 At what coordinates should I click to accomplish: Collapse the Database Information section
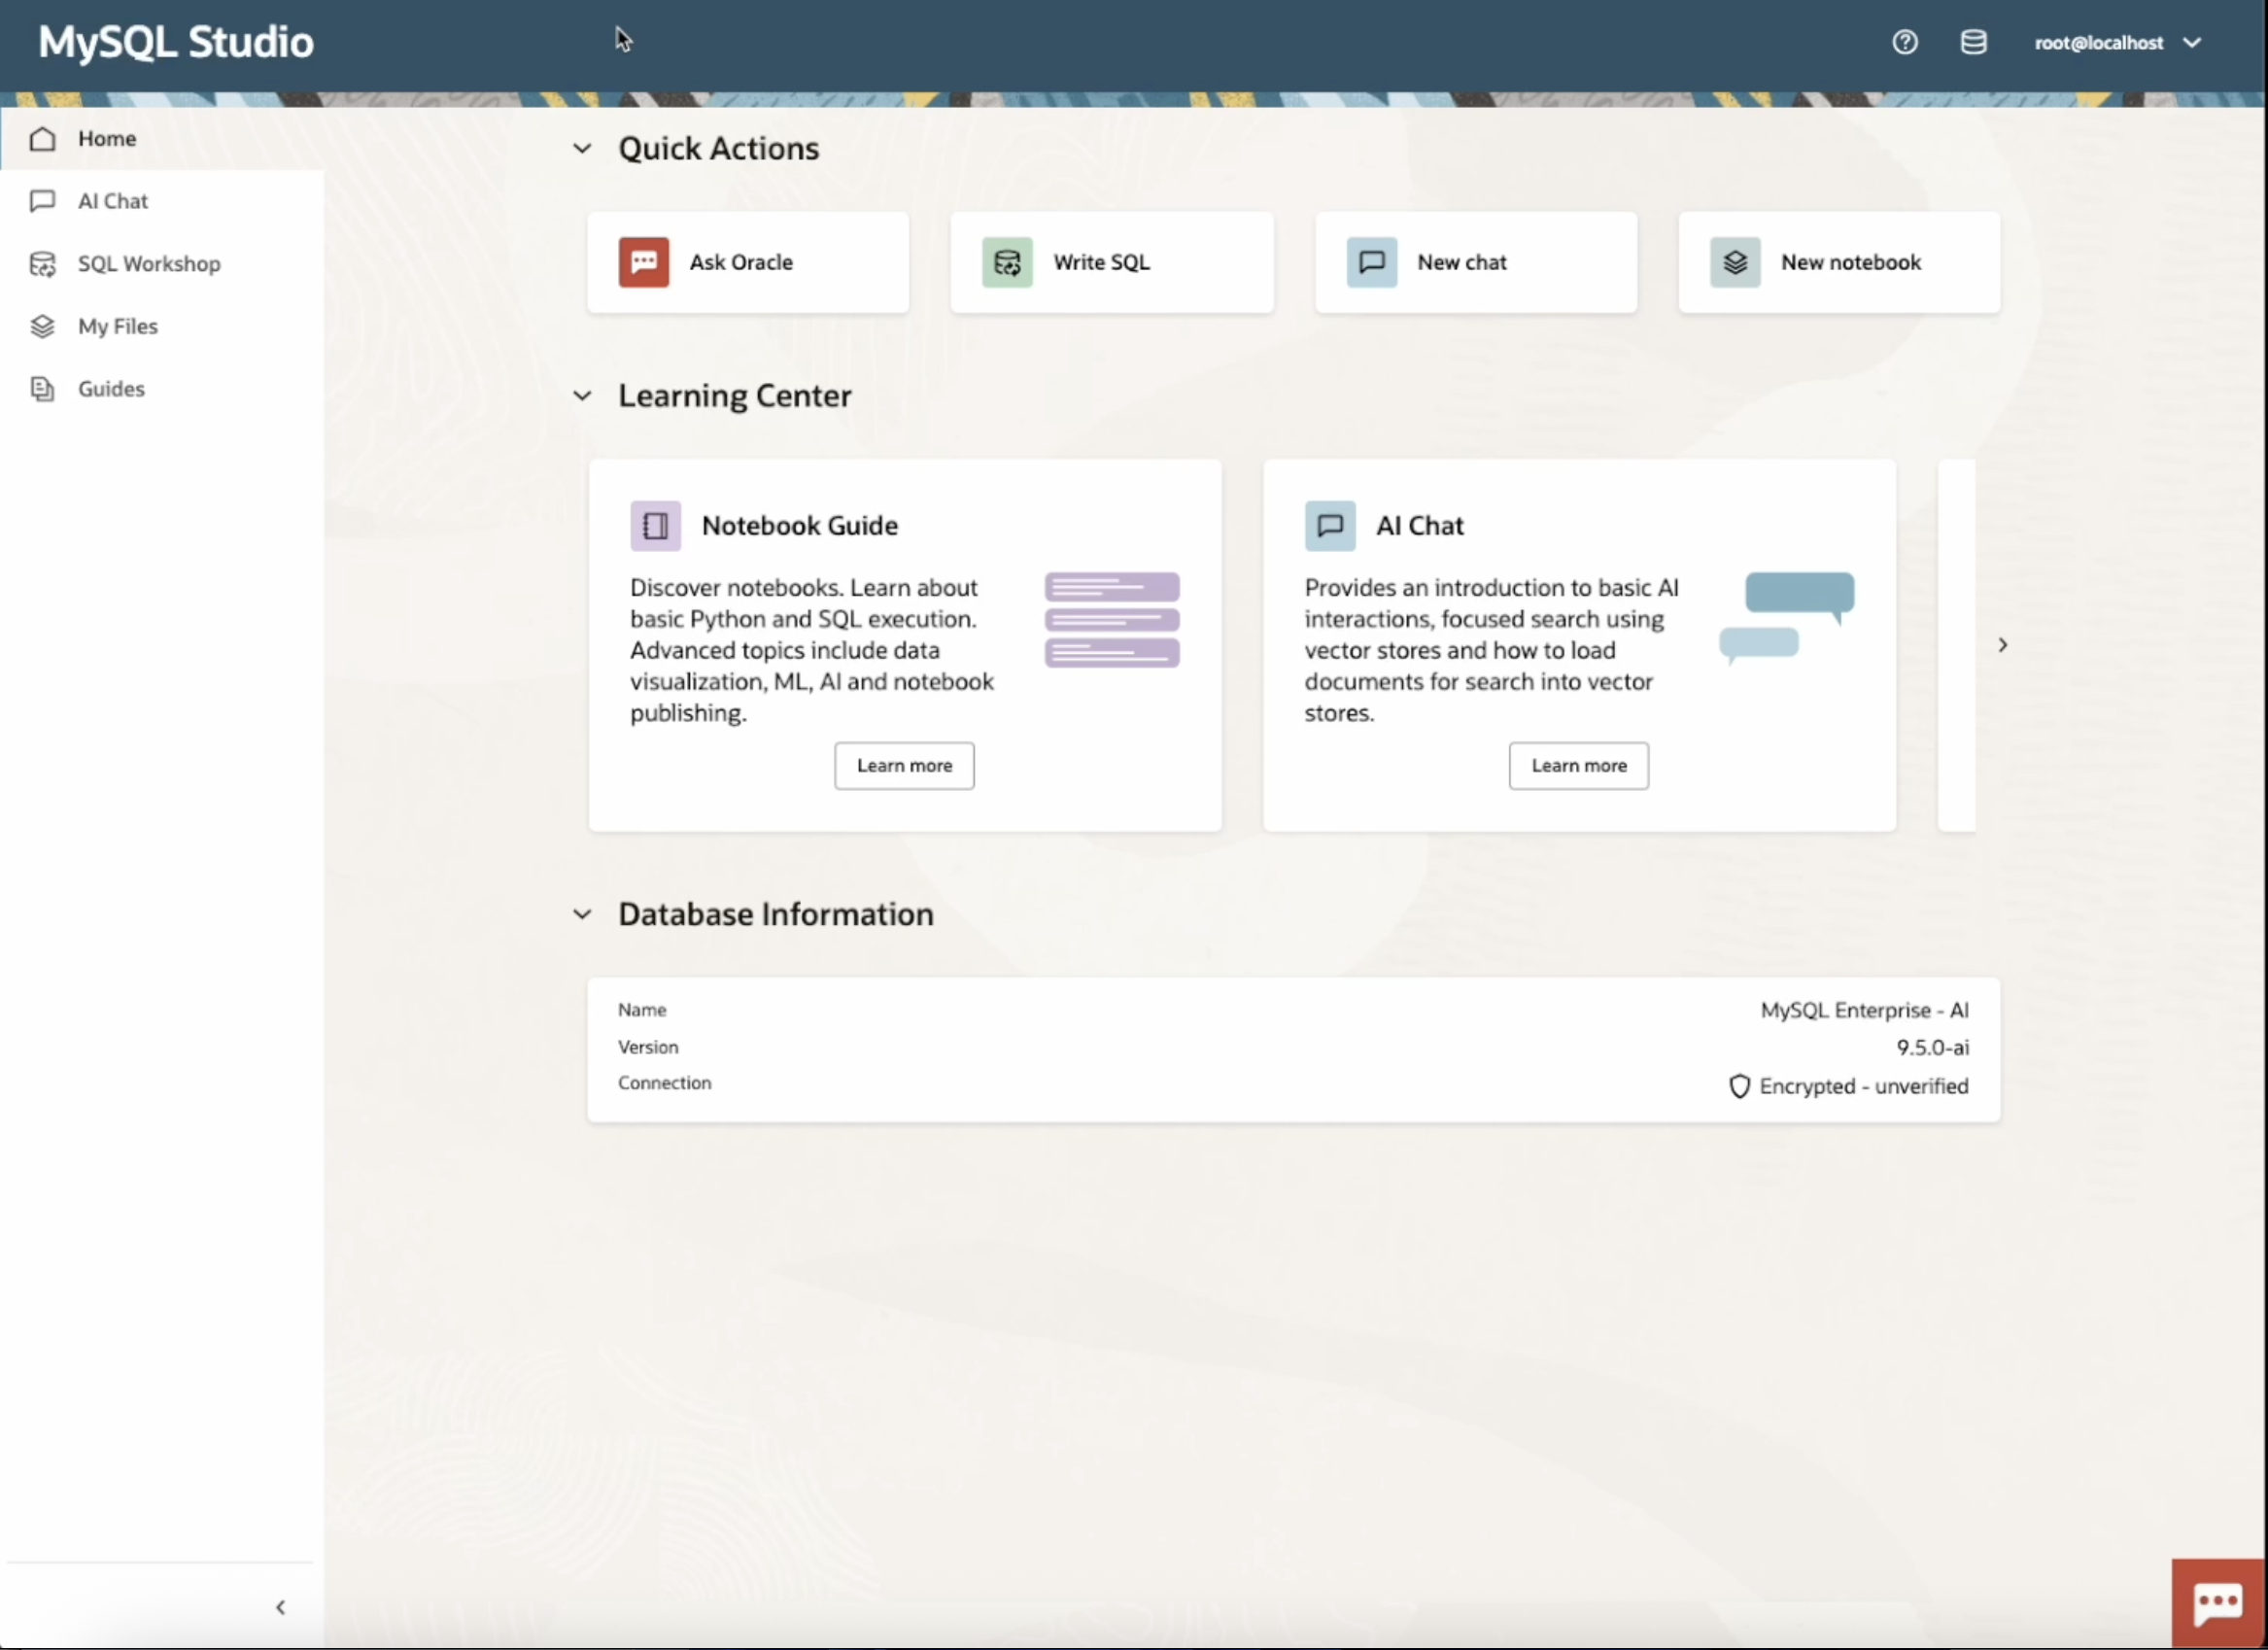pyautogui.click(x=582, y=914)
